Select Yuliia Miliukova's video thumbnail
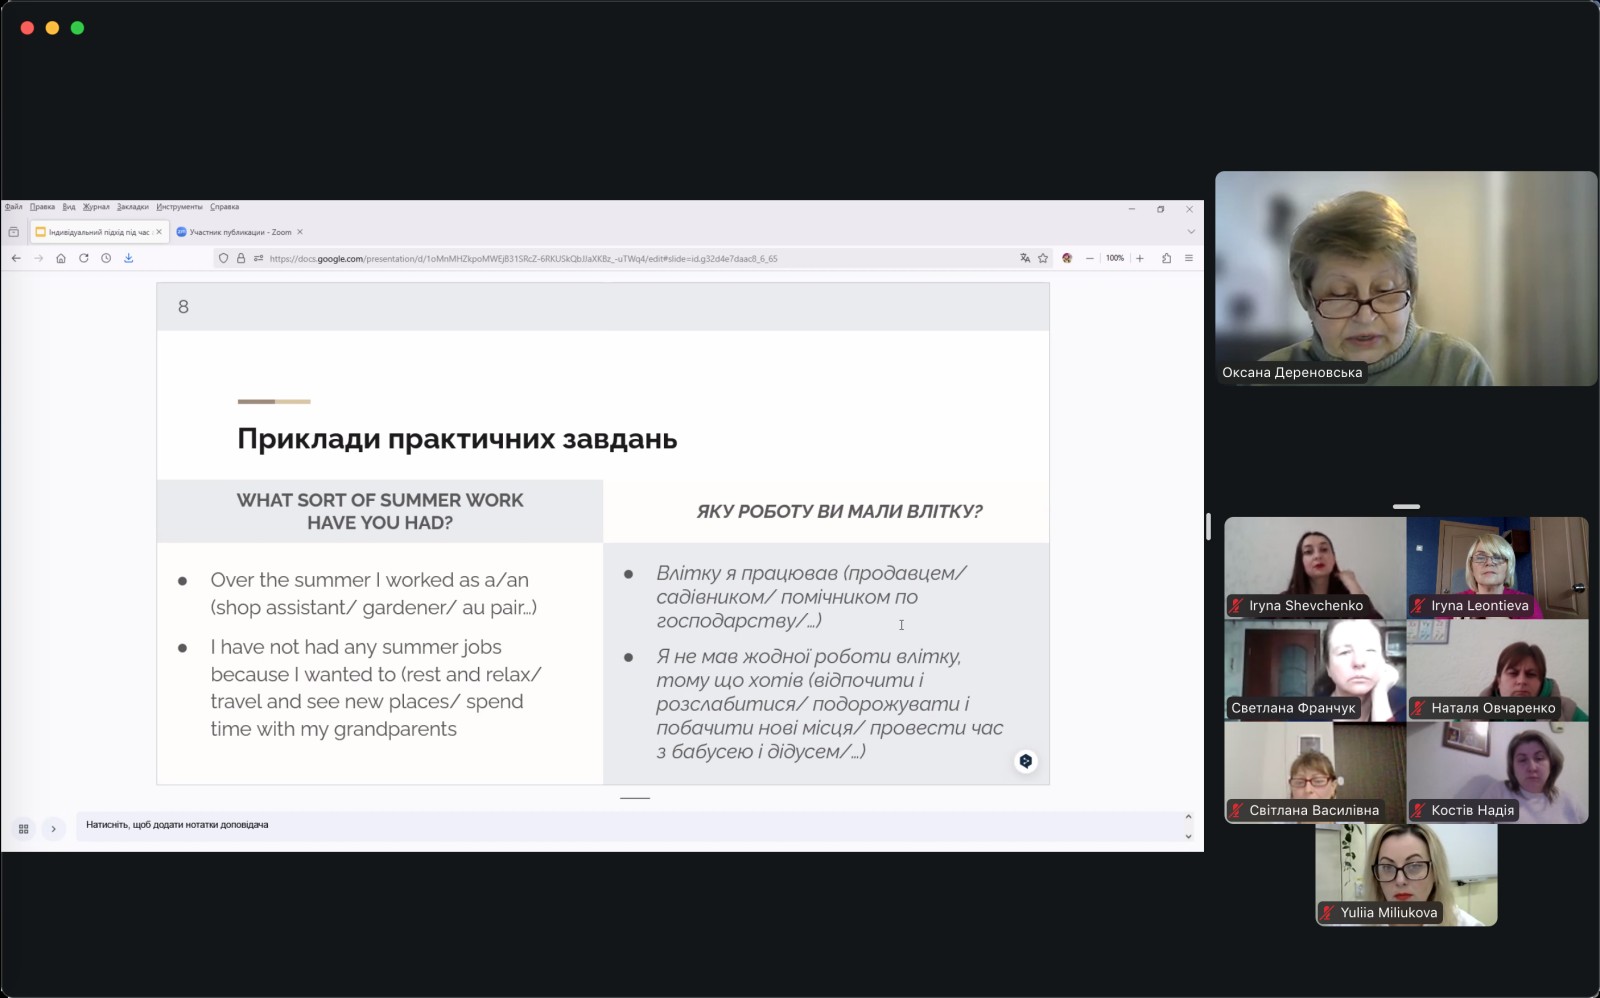Screen dimensions: 1600x998 1406,873
